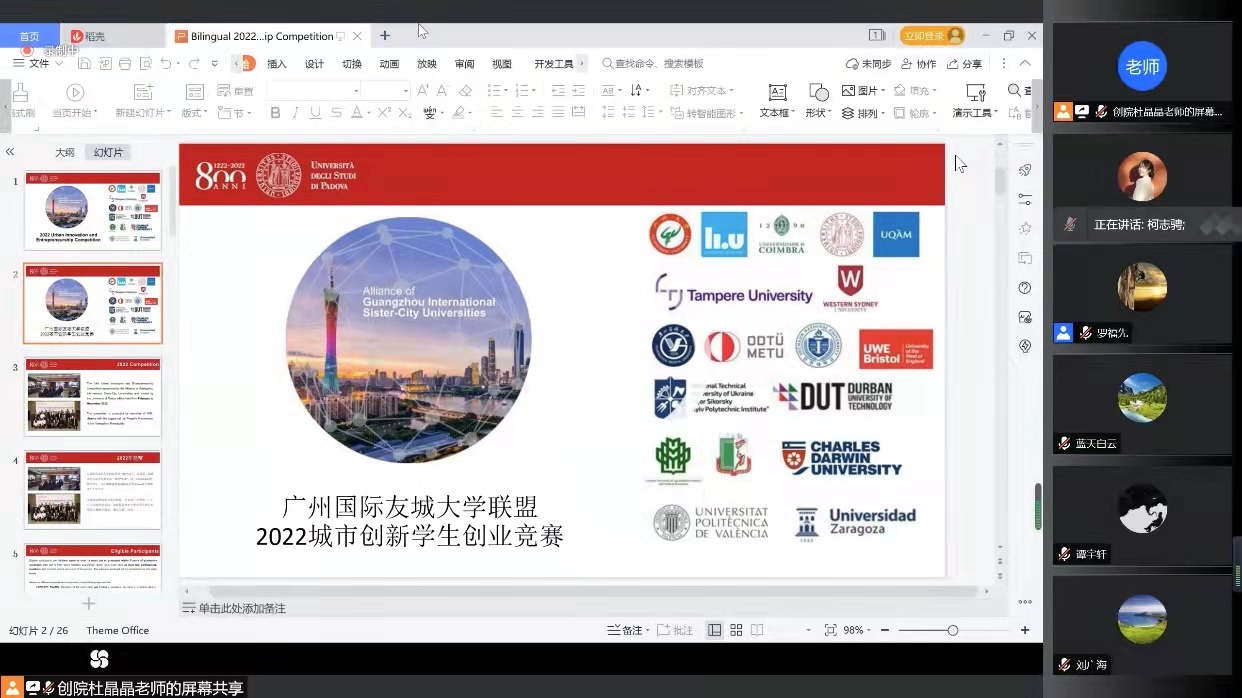Click the Redo arrow icon

[x=195, y=64]
